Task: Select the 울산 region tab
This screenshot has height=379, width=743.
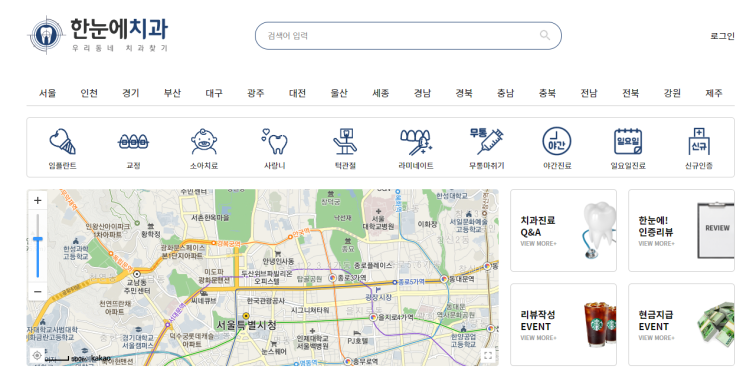Action: pyautogui.click(x=339, y=93)
